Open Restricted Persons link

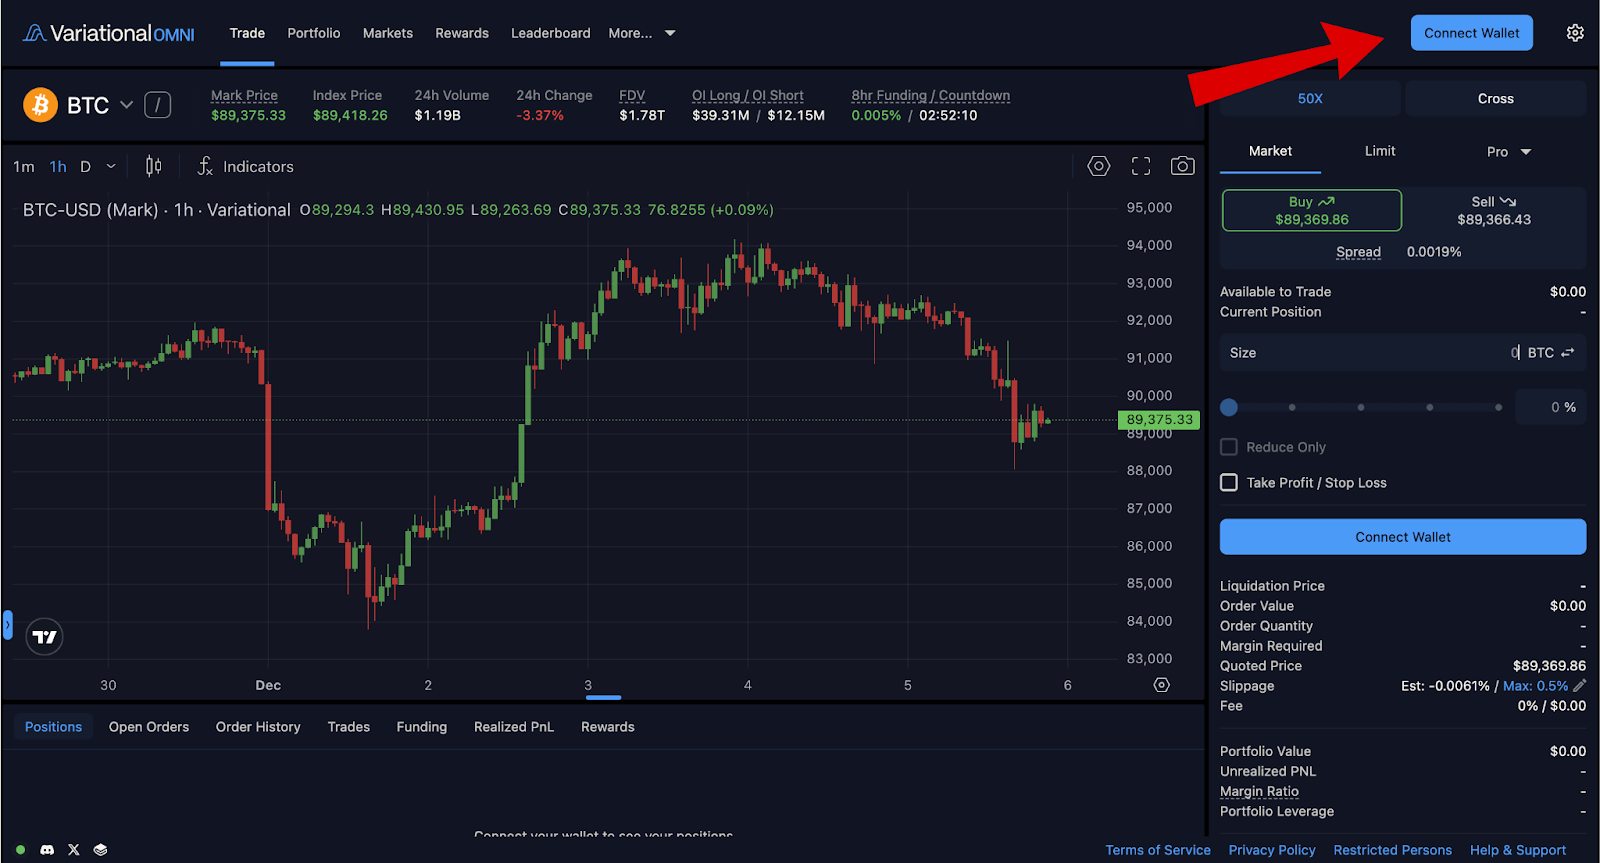[x=1393, y=850]
